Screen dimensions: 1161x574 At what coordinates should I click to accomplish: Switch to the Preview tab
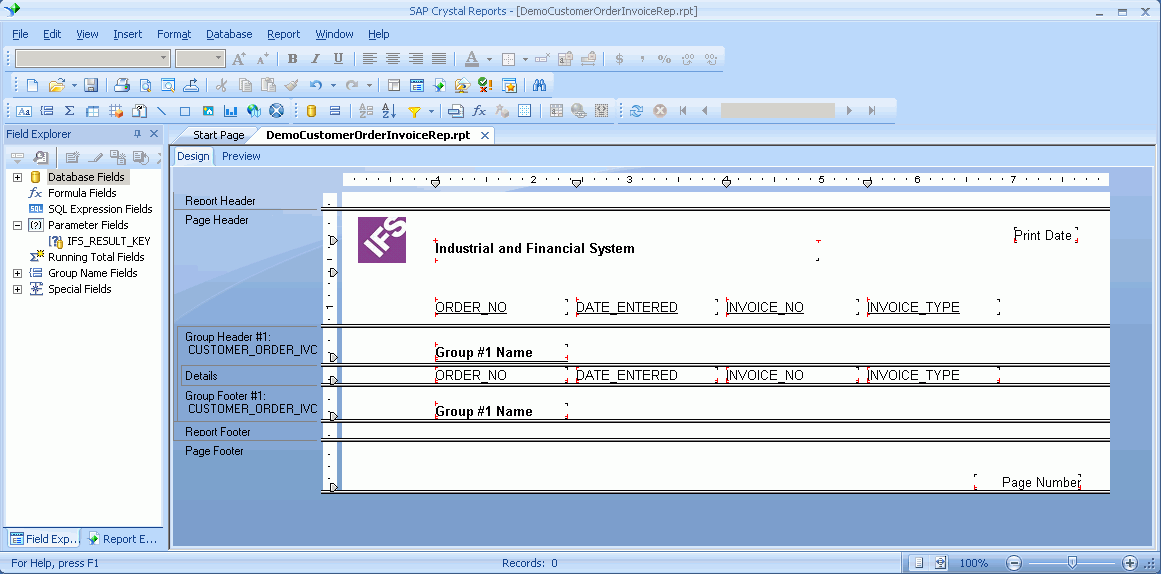241,156
